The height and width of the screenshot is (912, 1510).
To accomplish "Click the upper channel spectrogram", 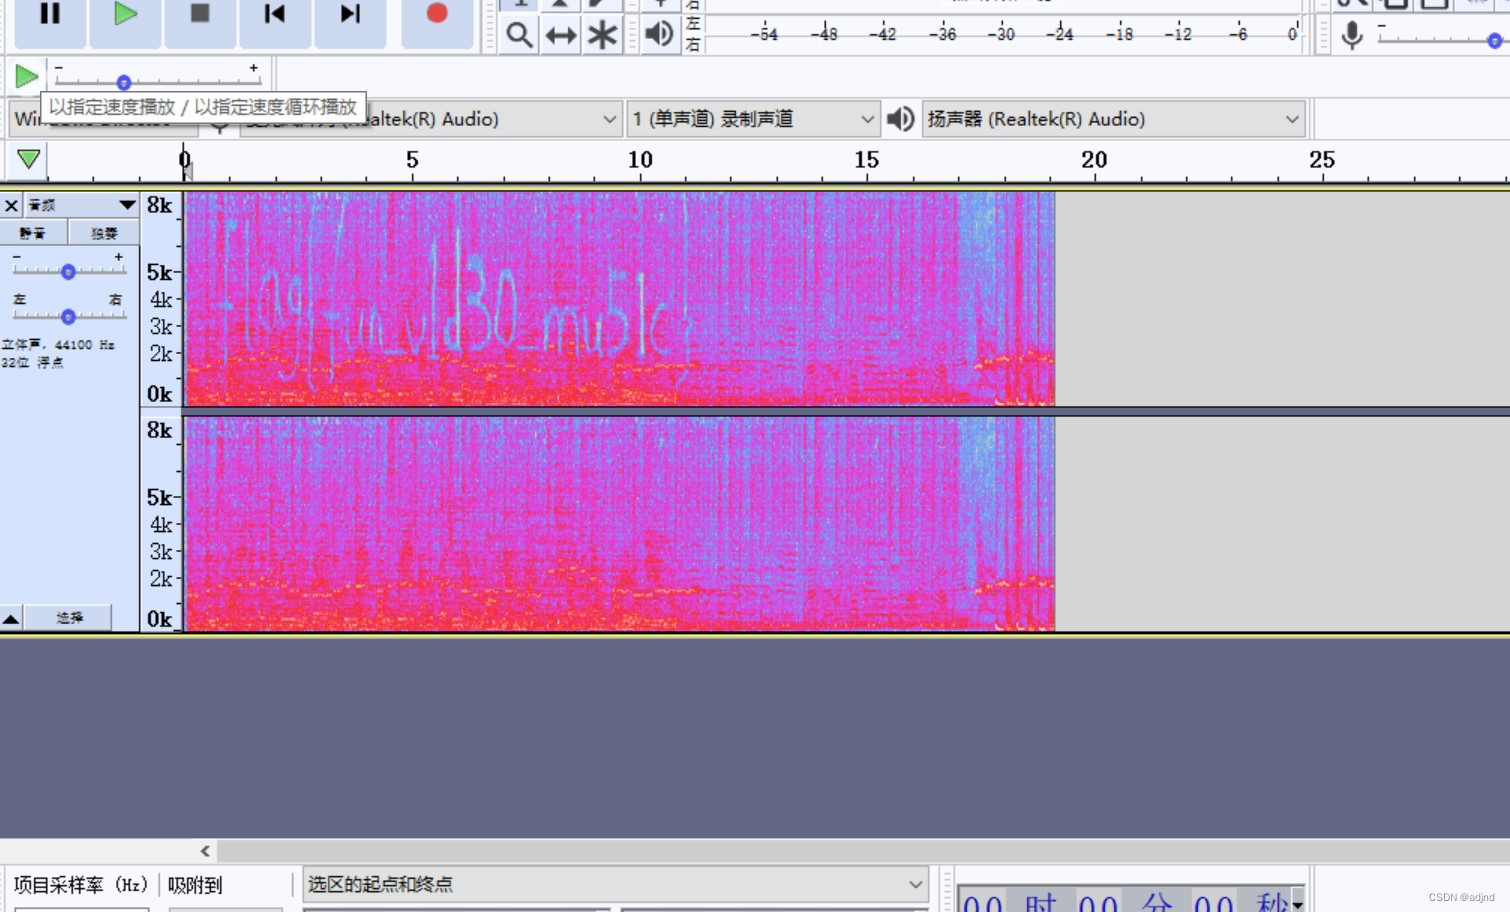I will pos(620,299).
